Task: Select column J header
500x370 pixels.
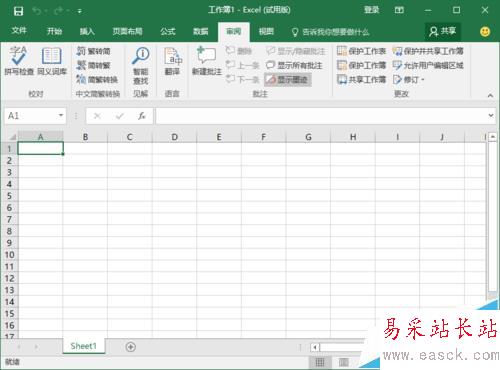Action: click(442, 137)
